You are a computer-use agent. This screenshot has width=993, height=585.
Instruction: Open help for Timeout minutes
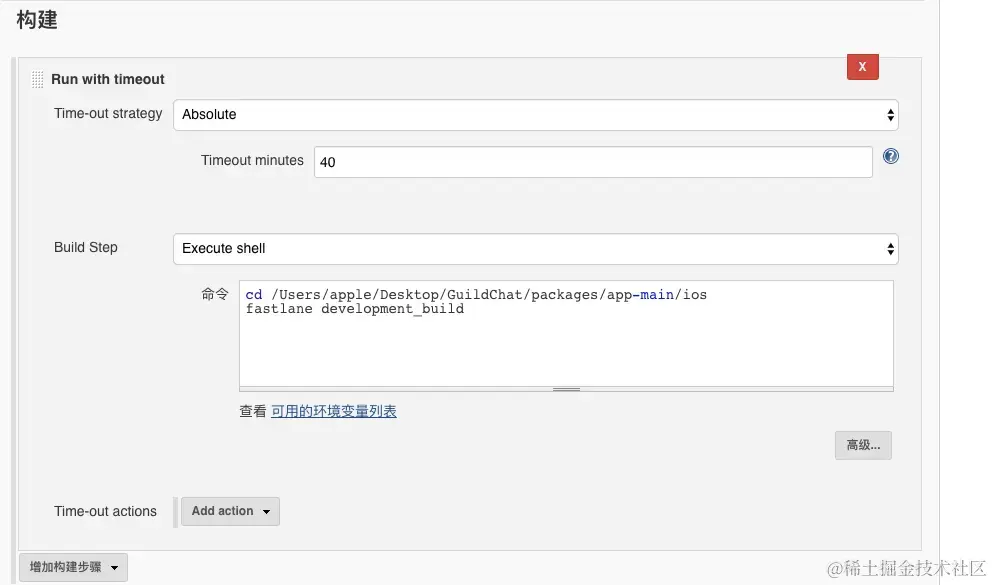tap(890, 157)
